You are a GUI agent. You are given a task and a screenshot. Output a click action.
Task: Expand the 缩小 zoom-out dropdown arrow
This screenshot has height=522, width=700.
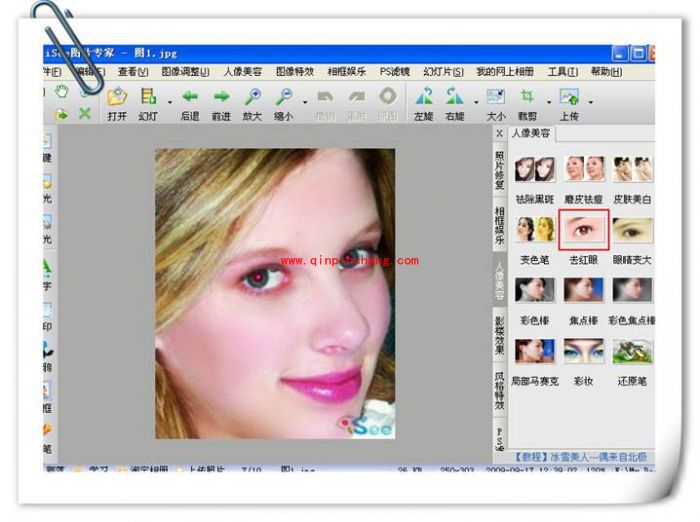click(305, 101)
